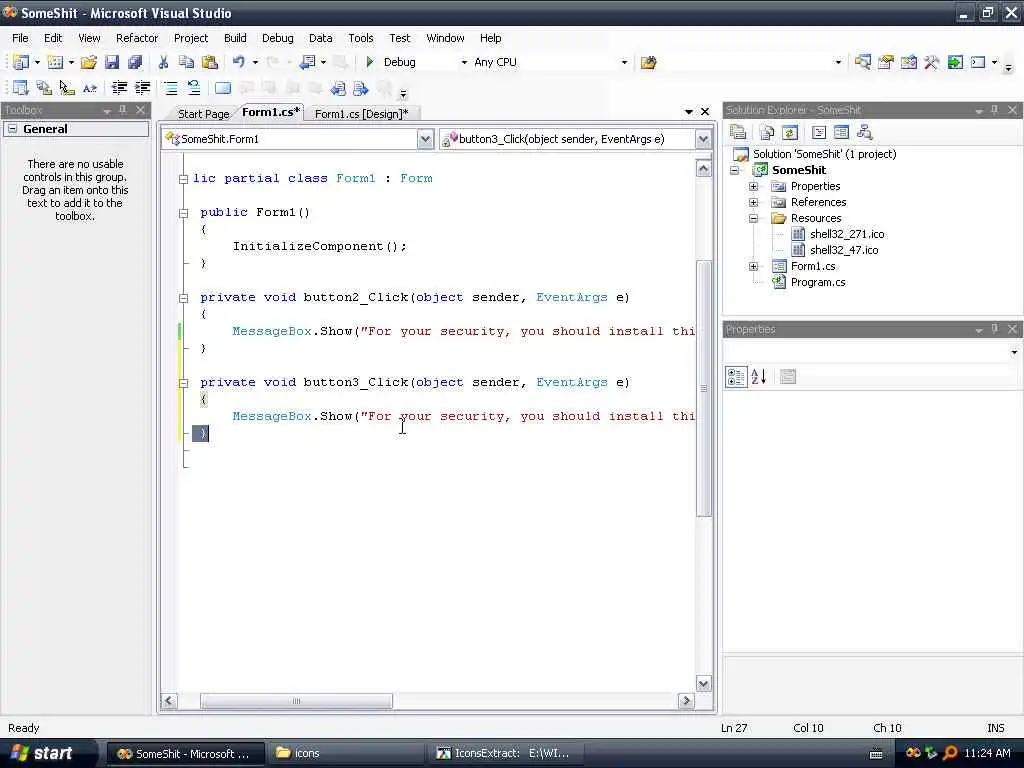
Task: Select Program.cs in Solution Explorer
Action: pos(818,282)
